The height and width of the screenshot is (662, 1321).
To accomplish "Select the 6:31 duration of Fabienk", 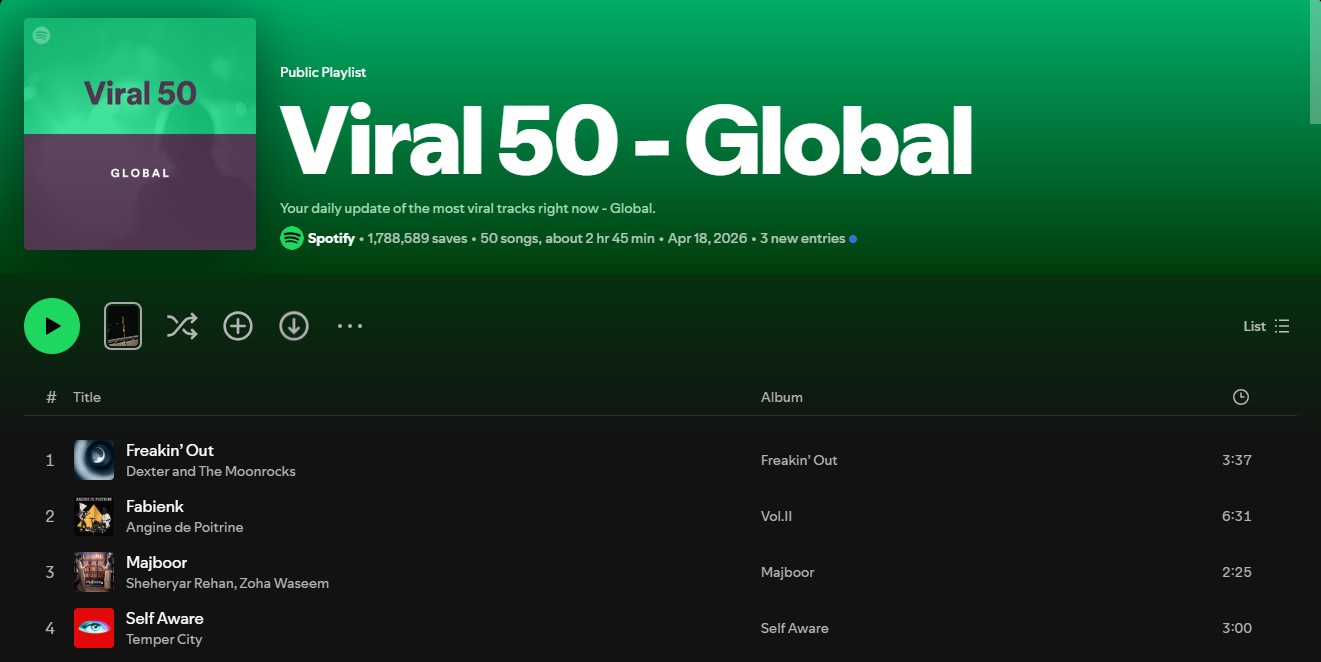I will pyautogui.click(x=1237, y=516).
